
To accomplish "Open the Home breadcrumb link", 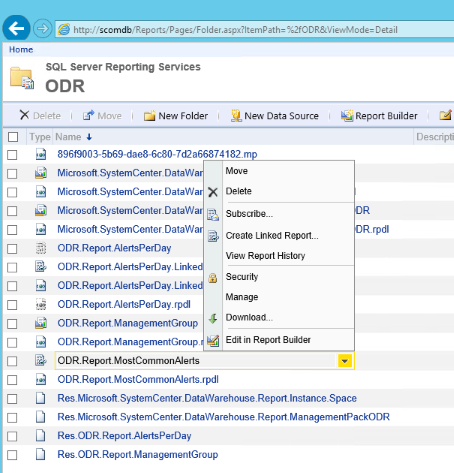I will coord(21,49).
